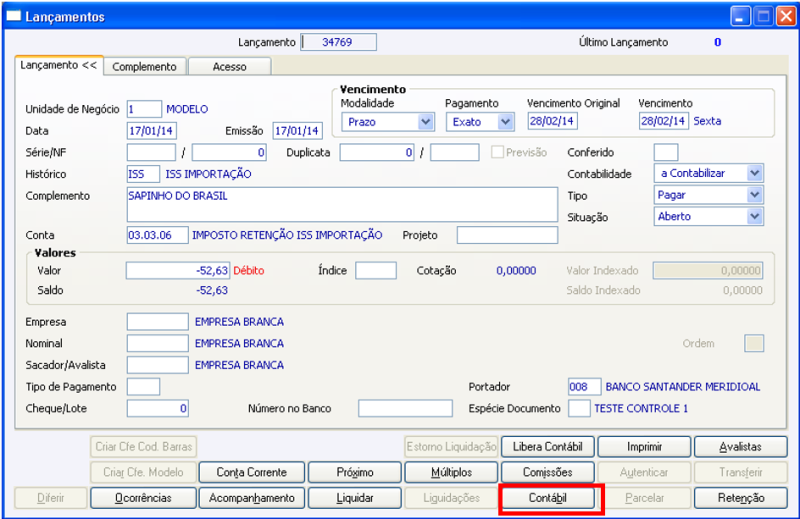Click the Data field 17/01/14
Image resolution: width=800 pixels, height=519 pixels.
152,131
